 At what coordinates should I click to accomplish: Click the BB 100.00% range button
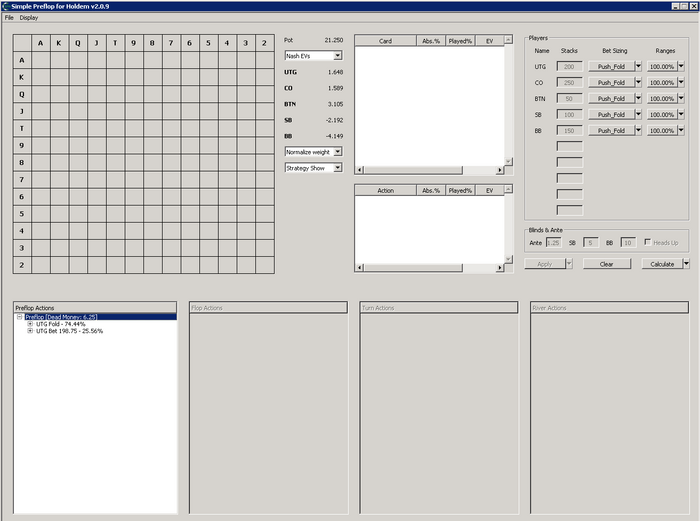(x=662, y=131)
